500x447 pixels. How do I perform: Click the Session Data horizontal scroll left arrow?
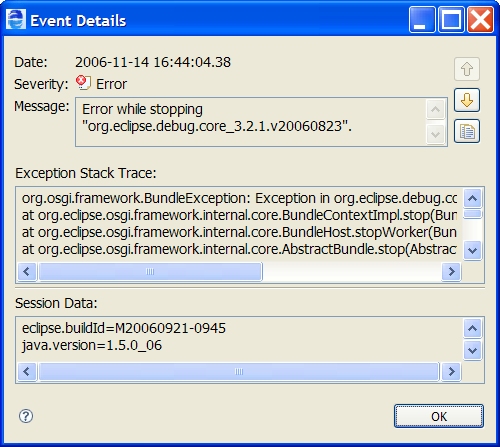click(x=27, y=371)
